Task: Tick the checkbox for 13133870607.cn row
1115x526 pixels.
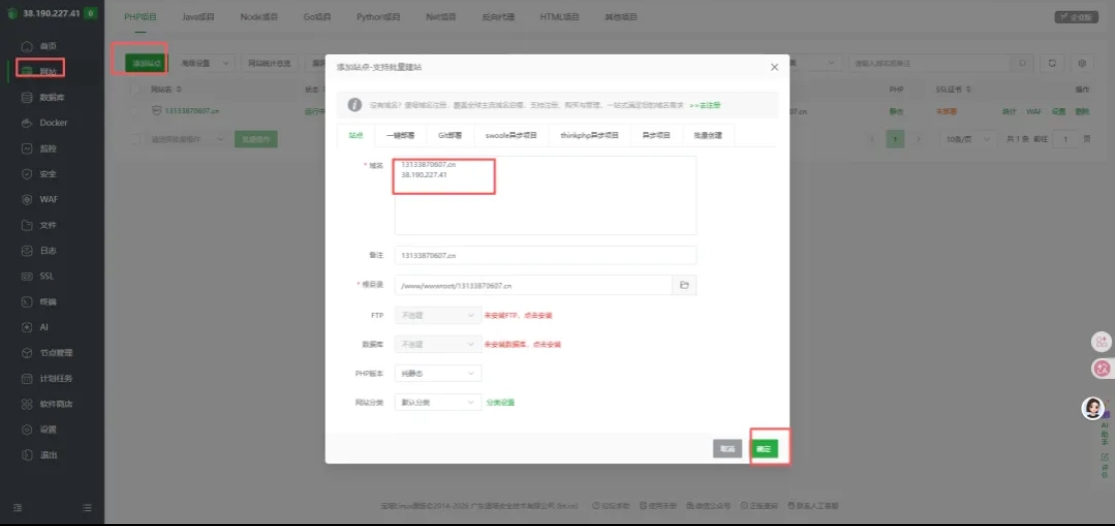Action: click(x=135, y=112)
